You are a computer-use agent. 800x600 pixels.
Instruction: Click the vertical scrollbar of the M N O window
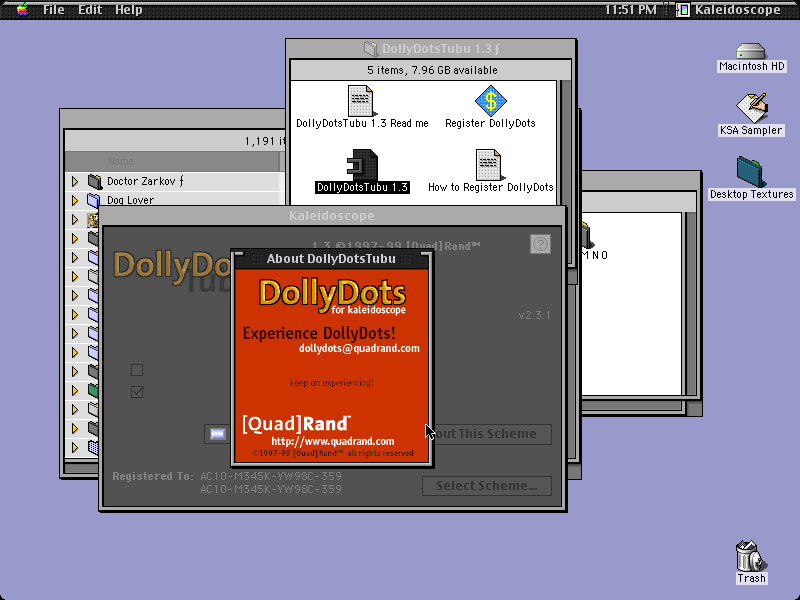[691, 304]
